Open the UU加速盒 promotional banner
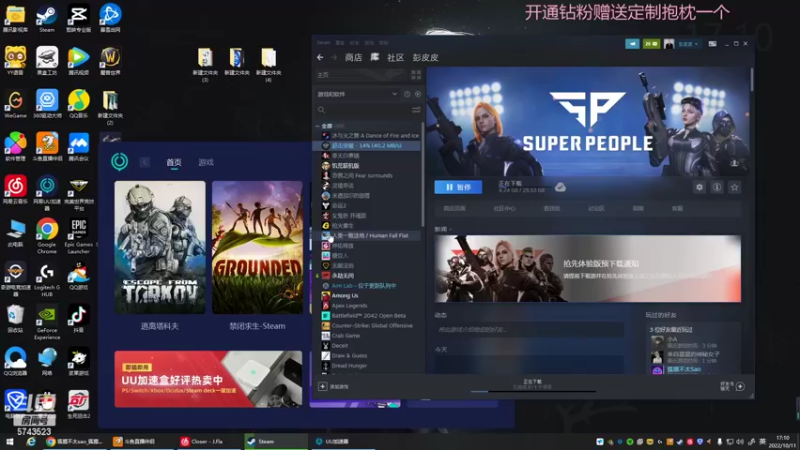The image size is (800, 450). [x=208, y=379]
